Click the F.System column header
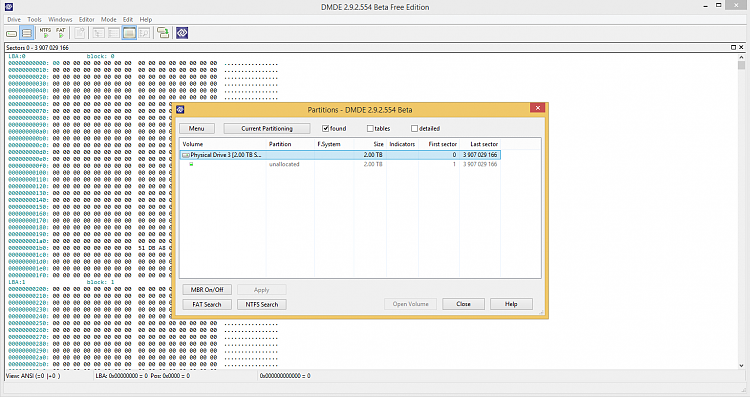 [334, 144]
